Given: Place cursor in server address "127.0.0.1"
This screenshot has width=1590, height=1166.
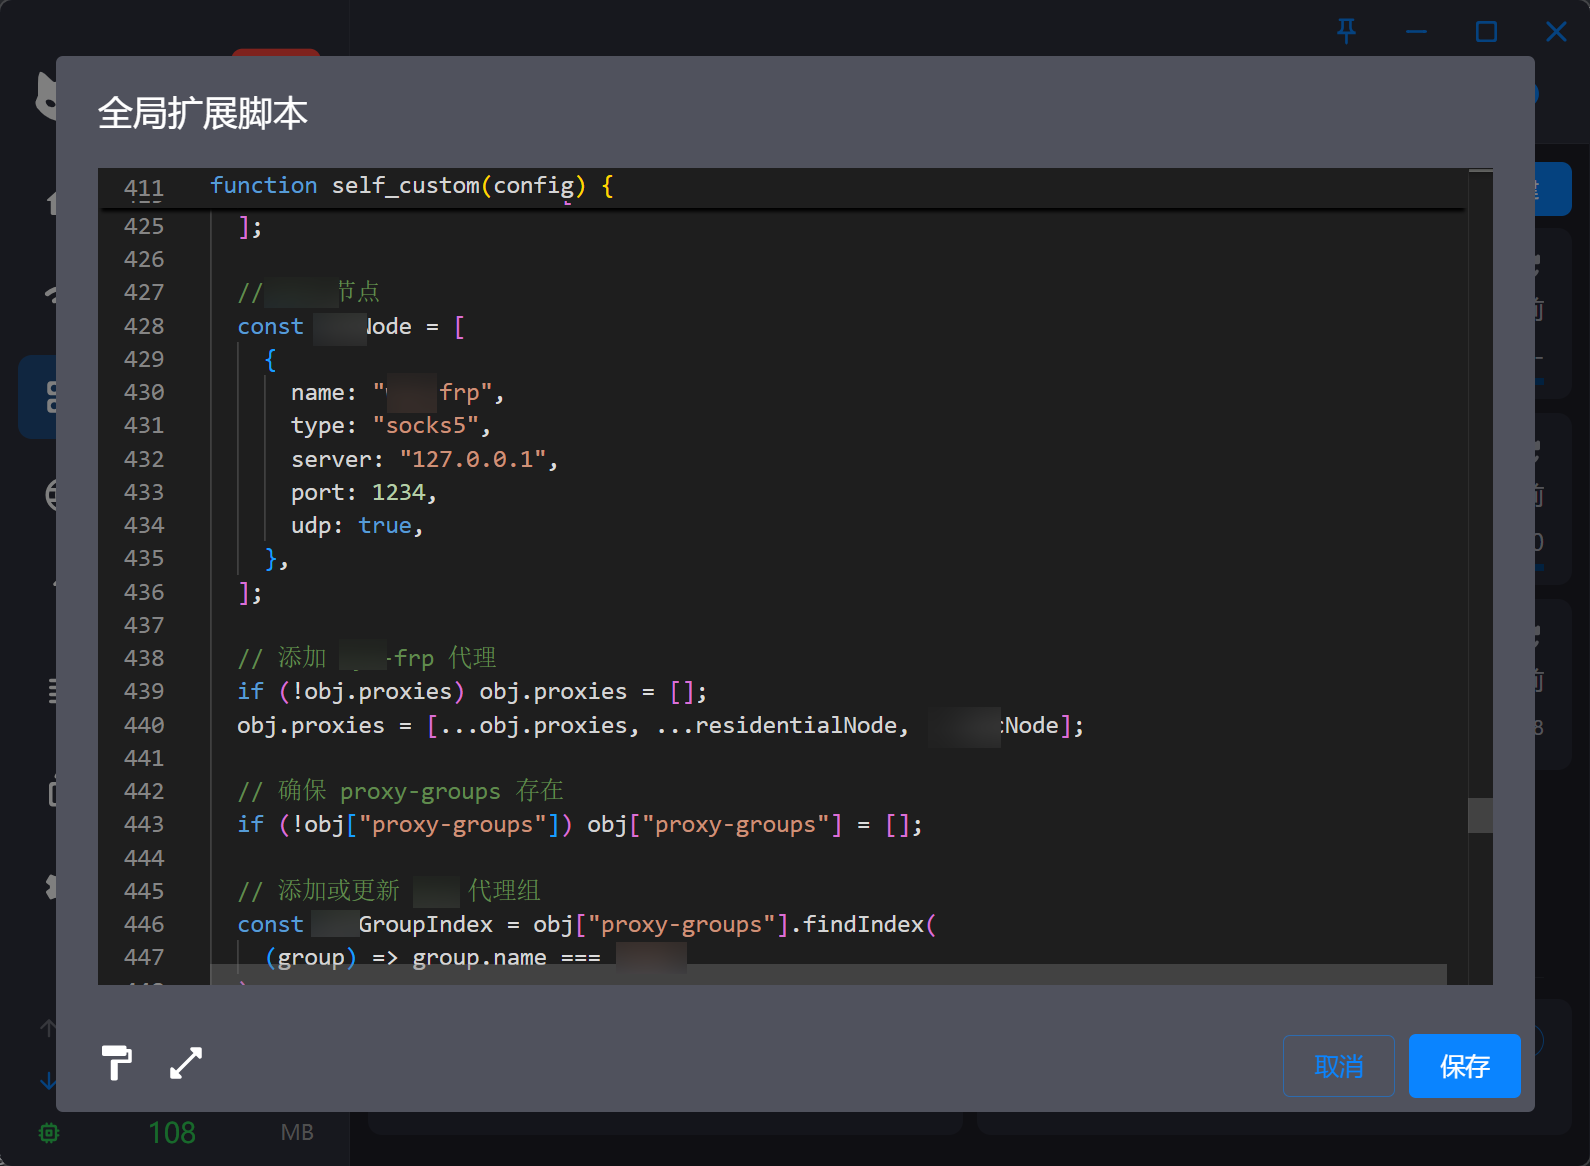Looking at the screenshot, I should point(473,459).
